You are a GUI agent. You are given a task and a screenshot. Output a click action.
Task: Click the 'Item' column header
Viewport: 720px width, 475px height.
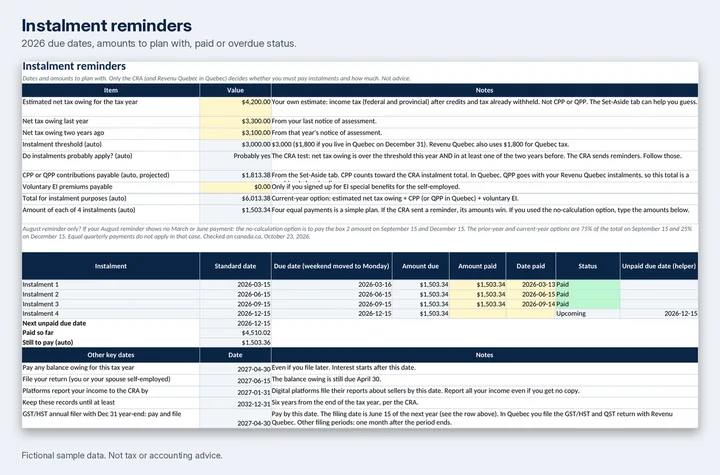(111, 90)
